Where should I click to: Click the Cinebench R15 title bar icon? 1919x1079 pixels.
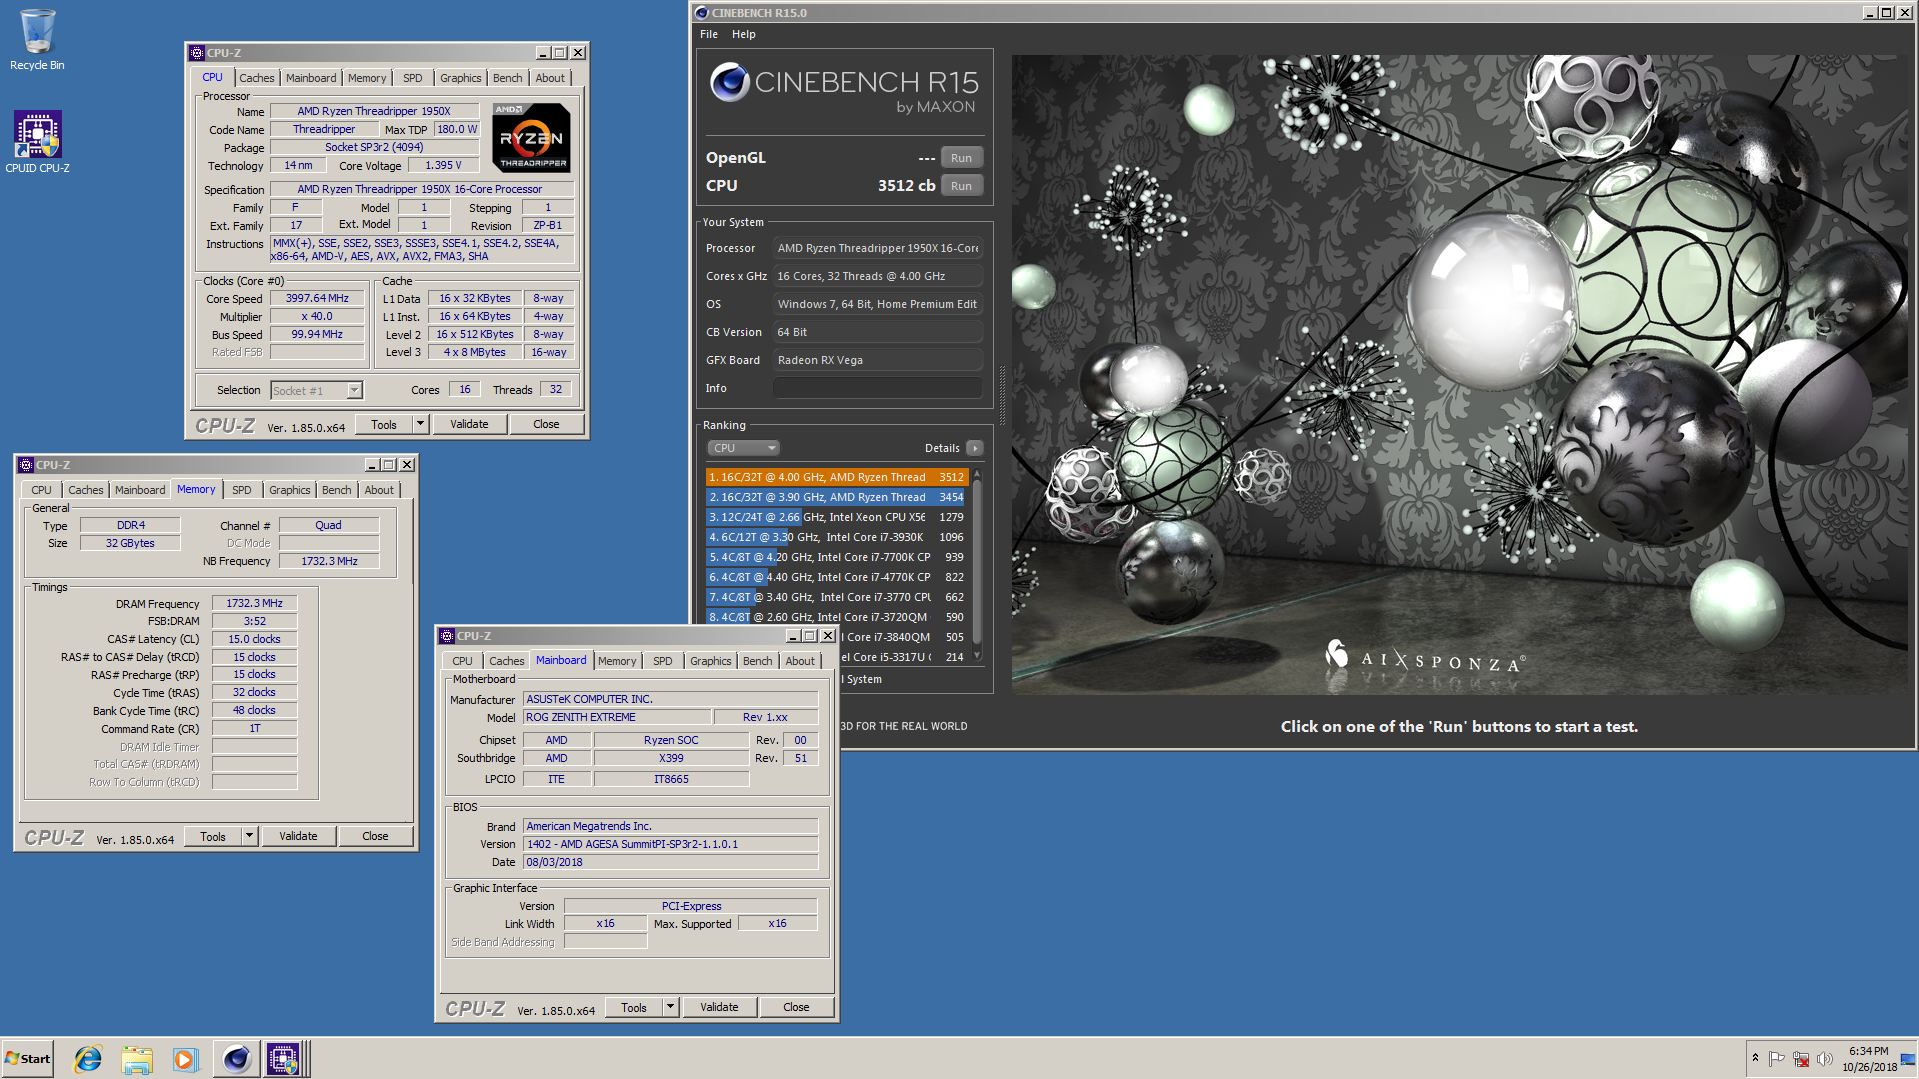(702, 13)
